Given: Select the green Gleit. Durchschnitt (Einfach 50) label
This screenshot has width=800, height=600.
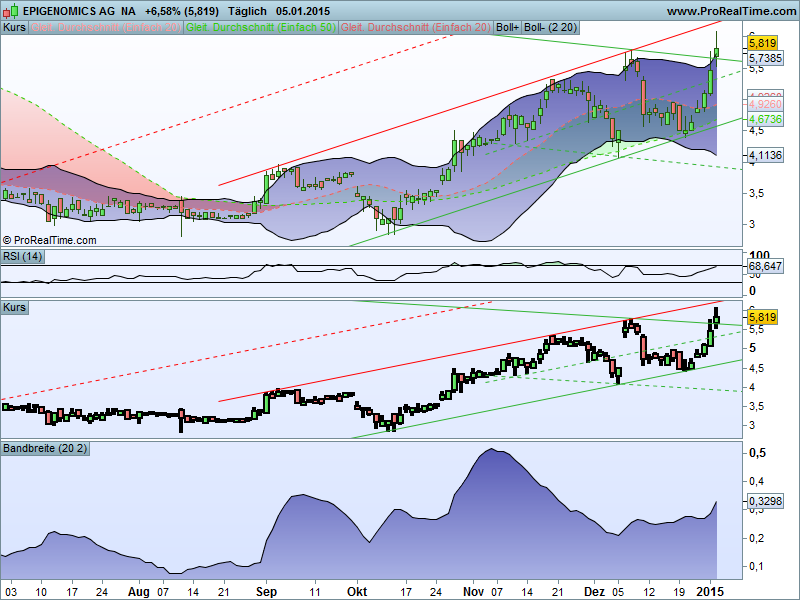Looking at the screenshot, I should tap(261, 27).
